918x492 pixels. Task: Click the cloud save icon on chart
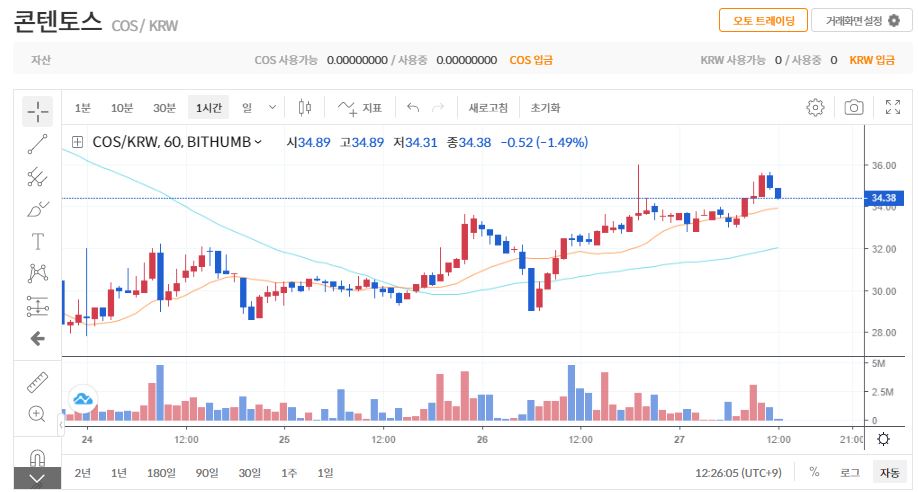pyautogui.click(x=83, y=399)
